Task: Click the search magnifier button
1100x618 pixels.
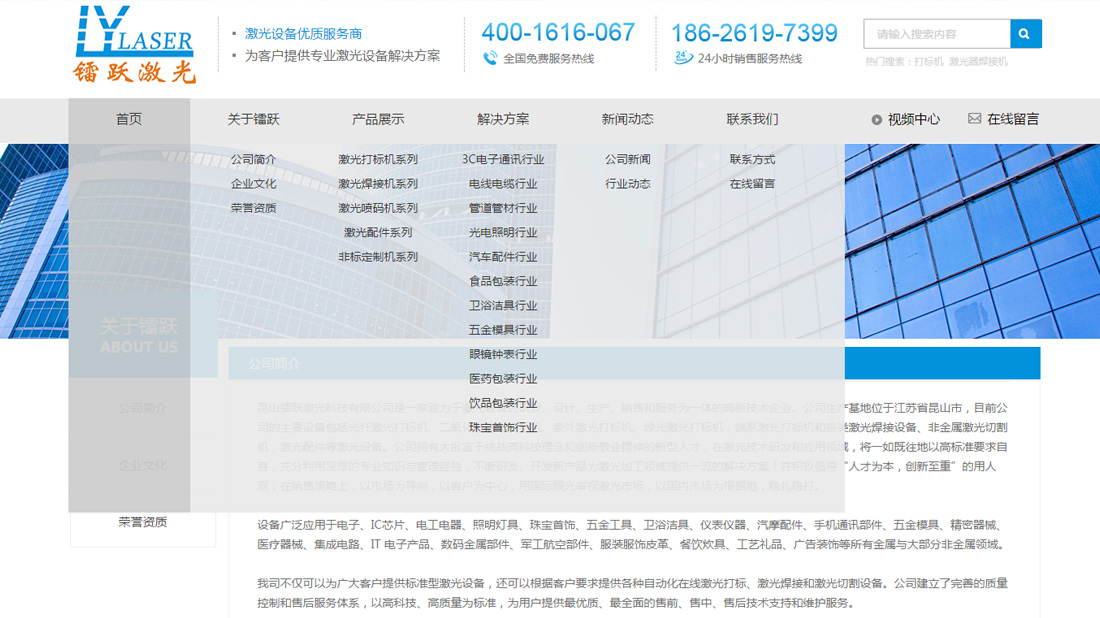Action: 1025,33
